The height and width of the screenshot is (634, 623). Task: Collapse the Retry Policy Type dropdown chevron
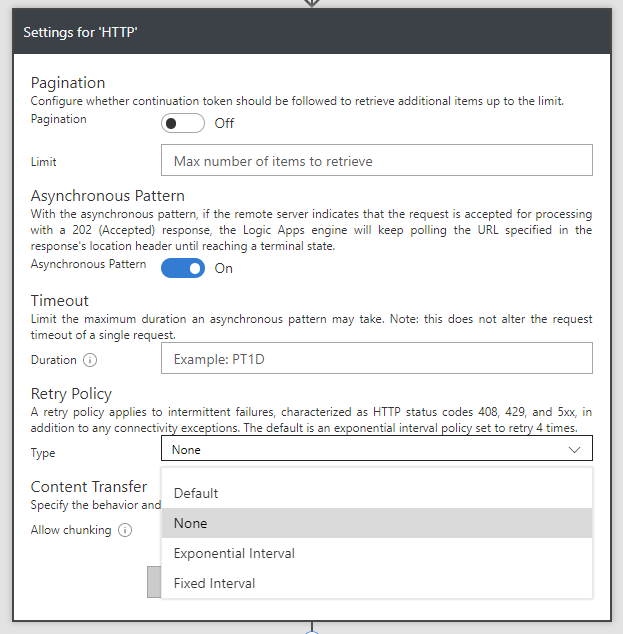click(x=574, y=450)
